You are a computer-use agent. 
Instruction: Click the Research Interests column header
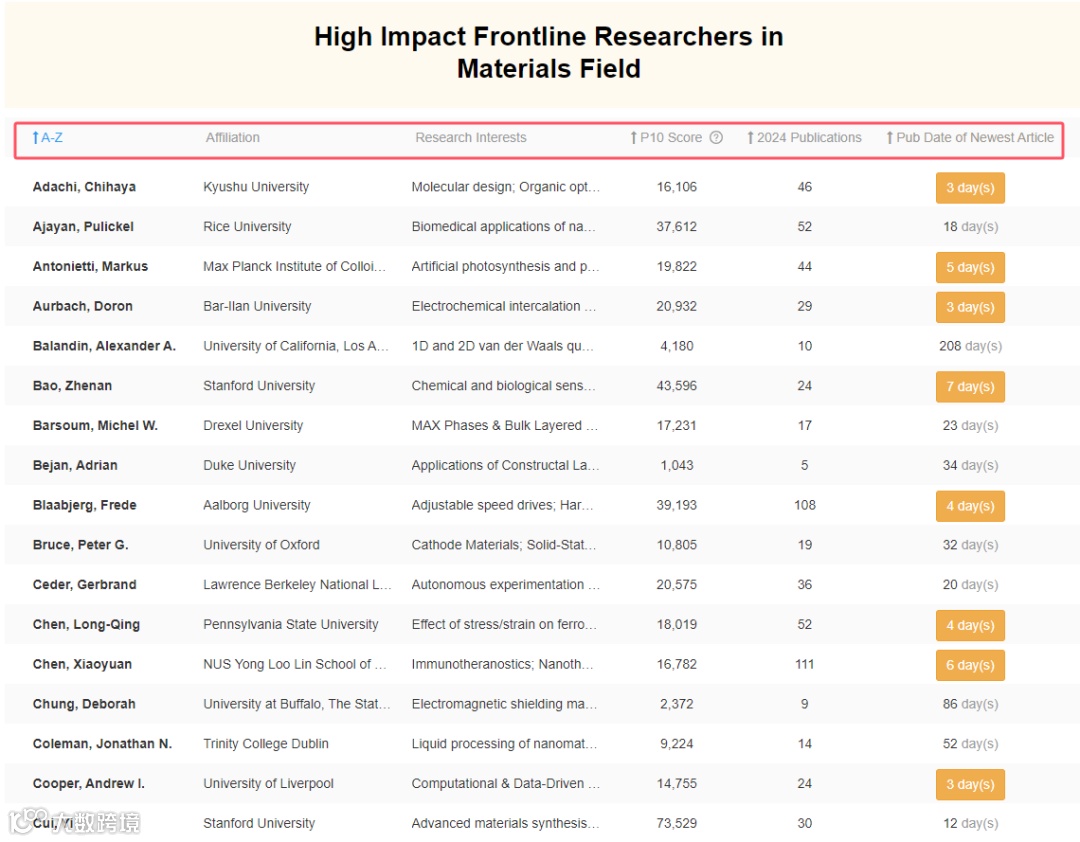tap(470, 138)
